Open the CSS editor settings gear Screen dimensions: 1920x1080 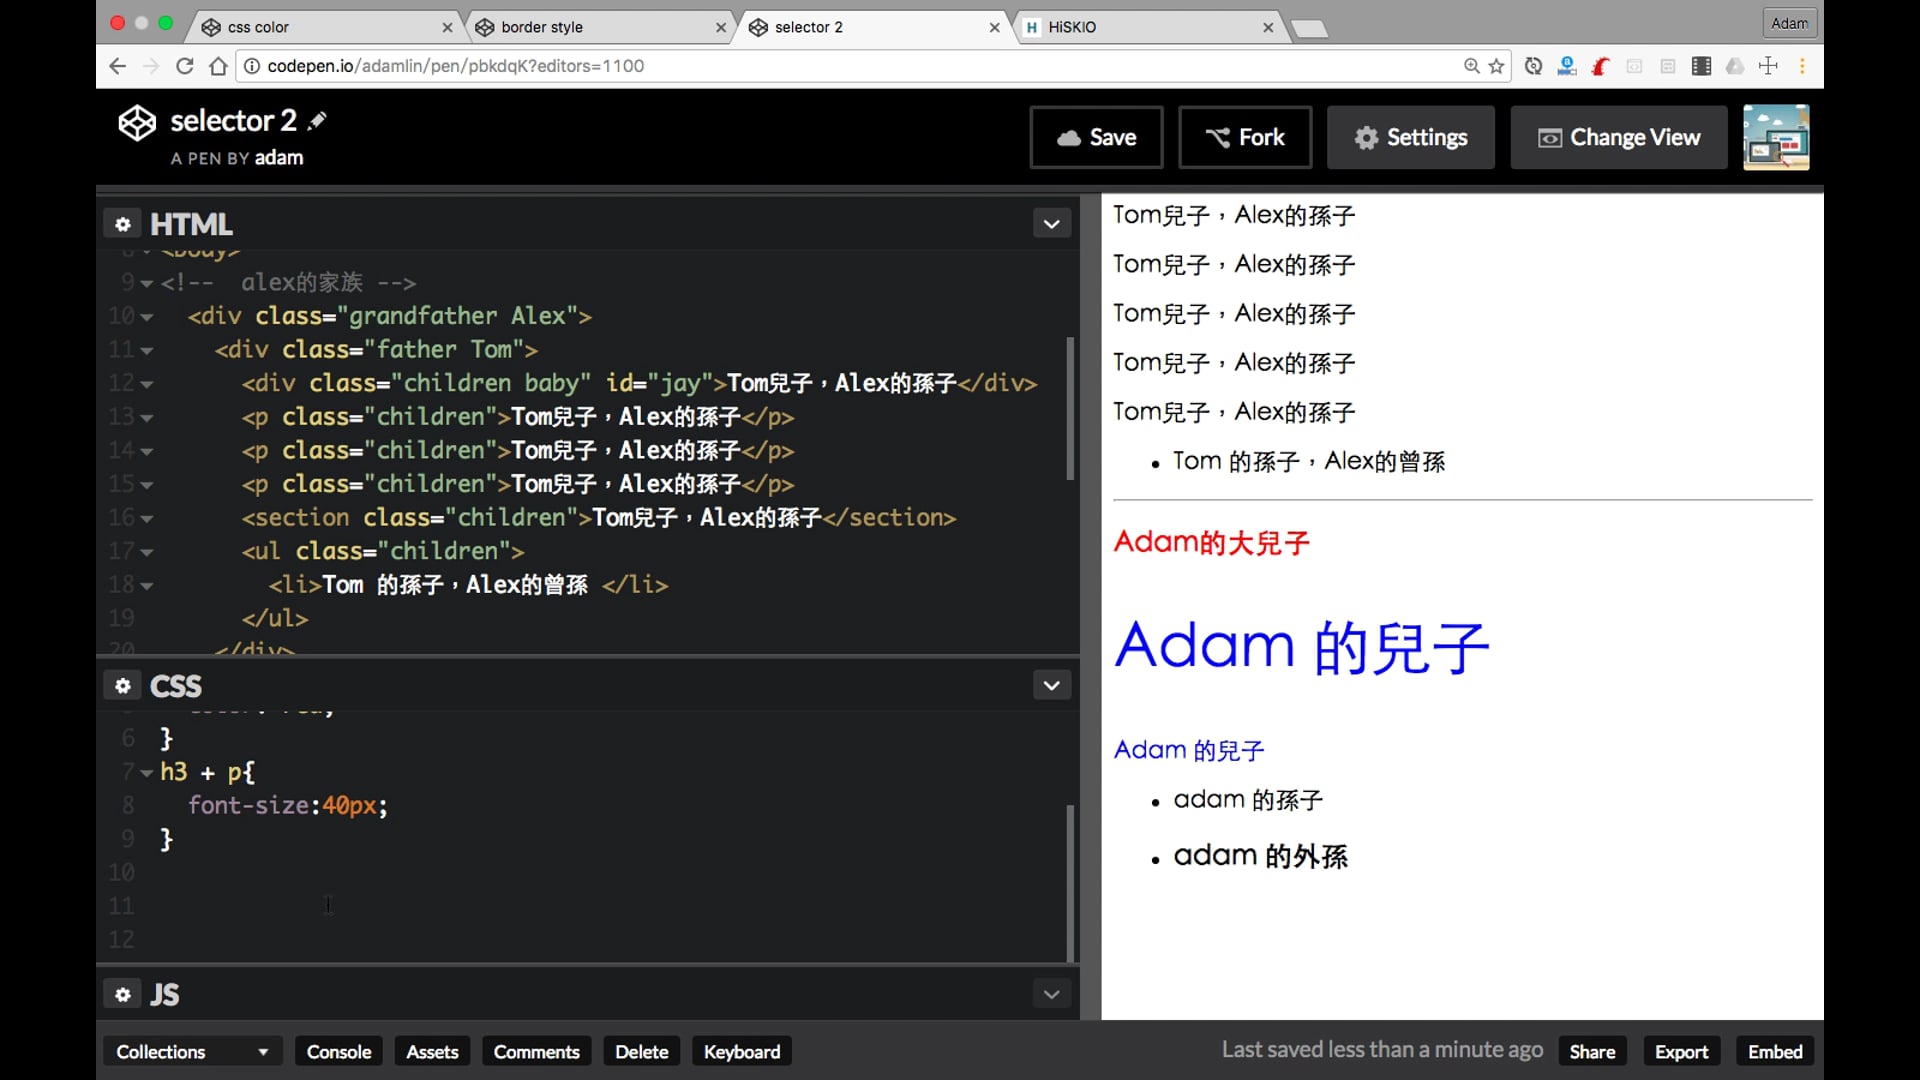click(x=123, y=686)
